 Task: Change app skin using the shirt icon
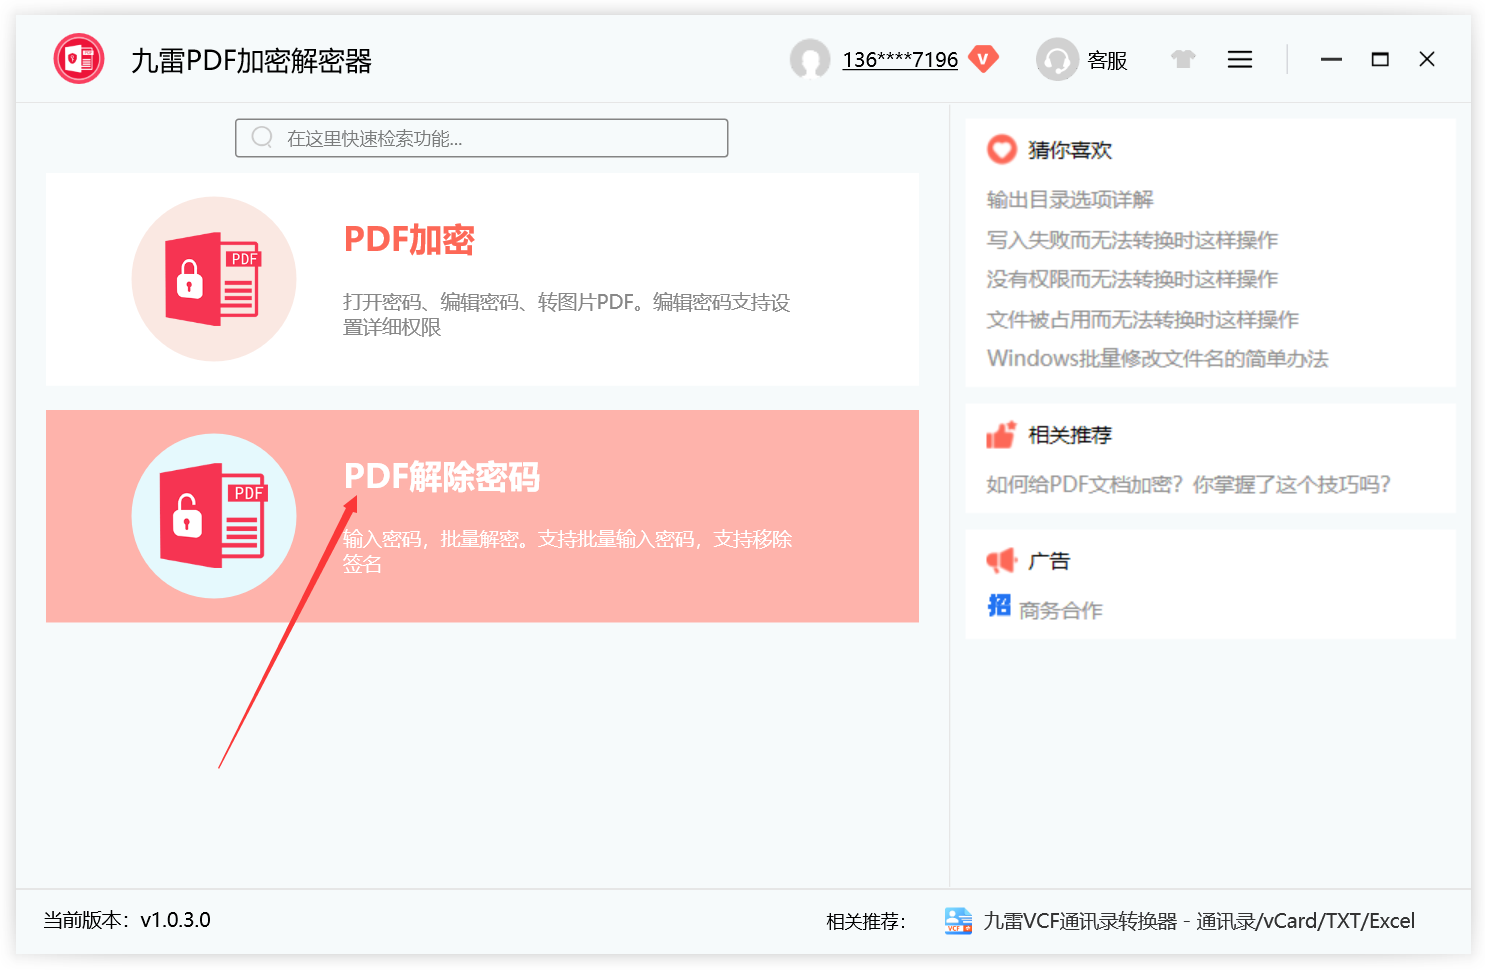coord(1183,59)
